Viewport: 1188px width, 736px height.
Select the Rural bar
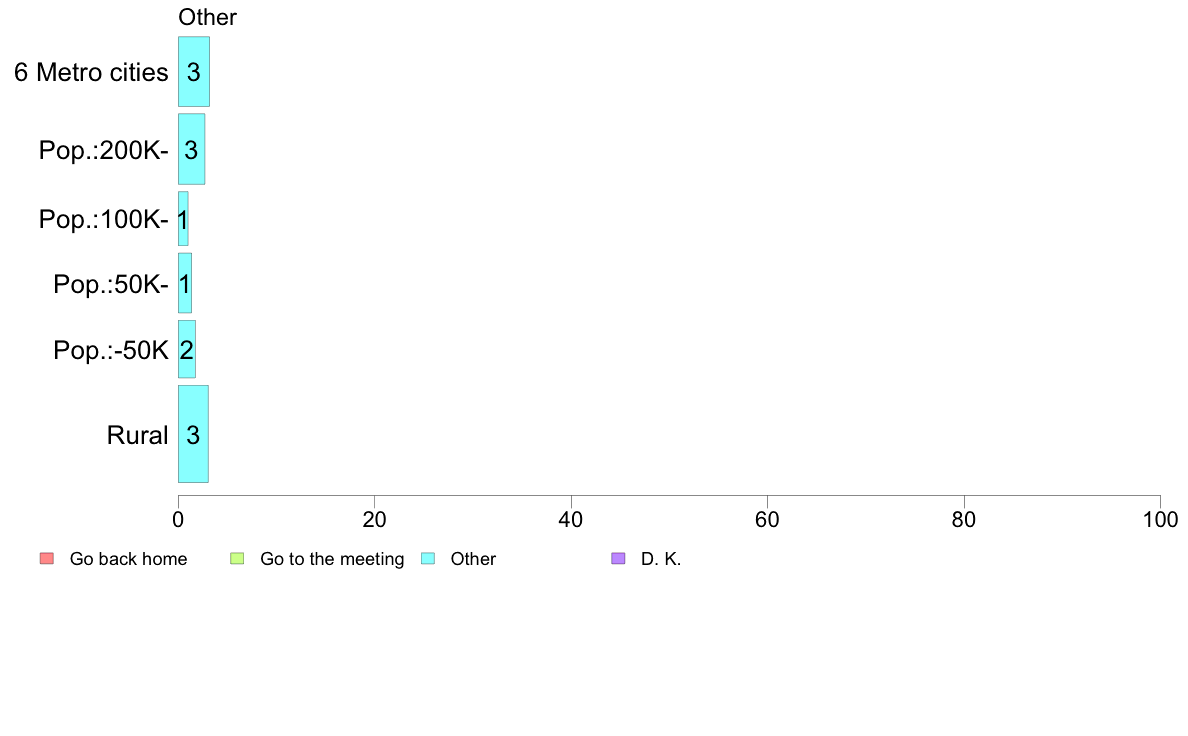193,434
